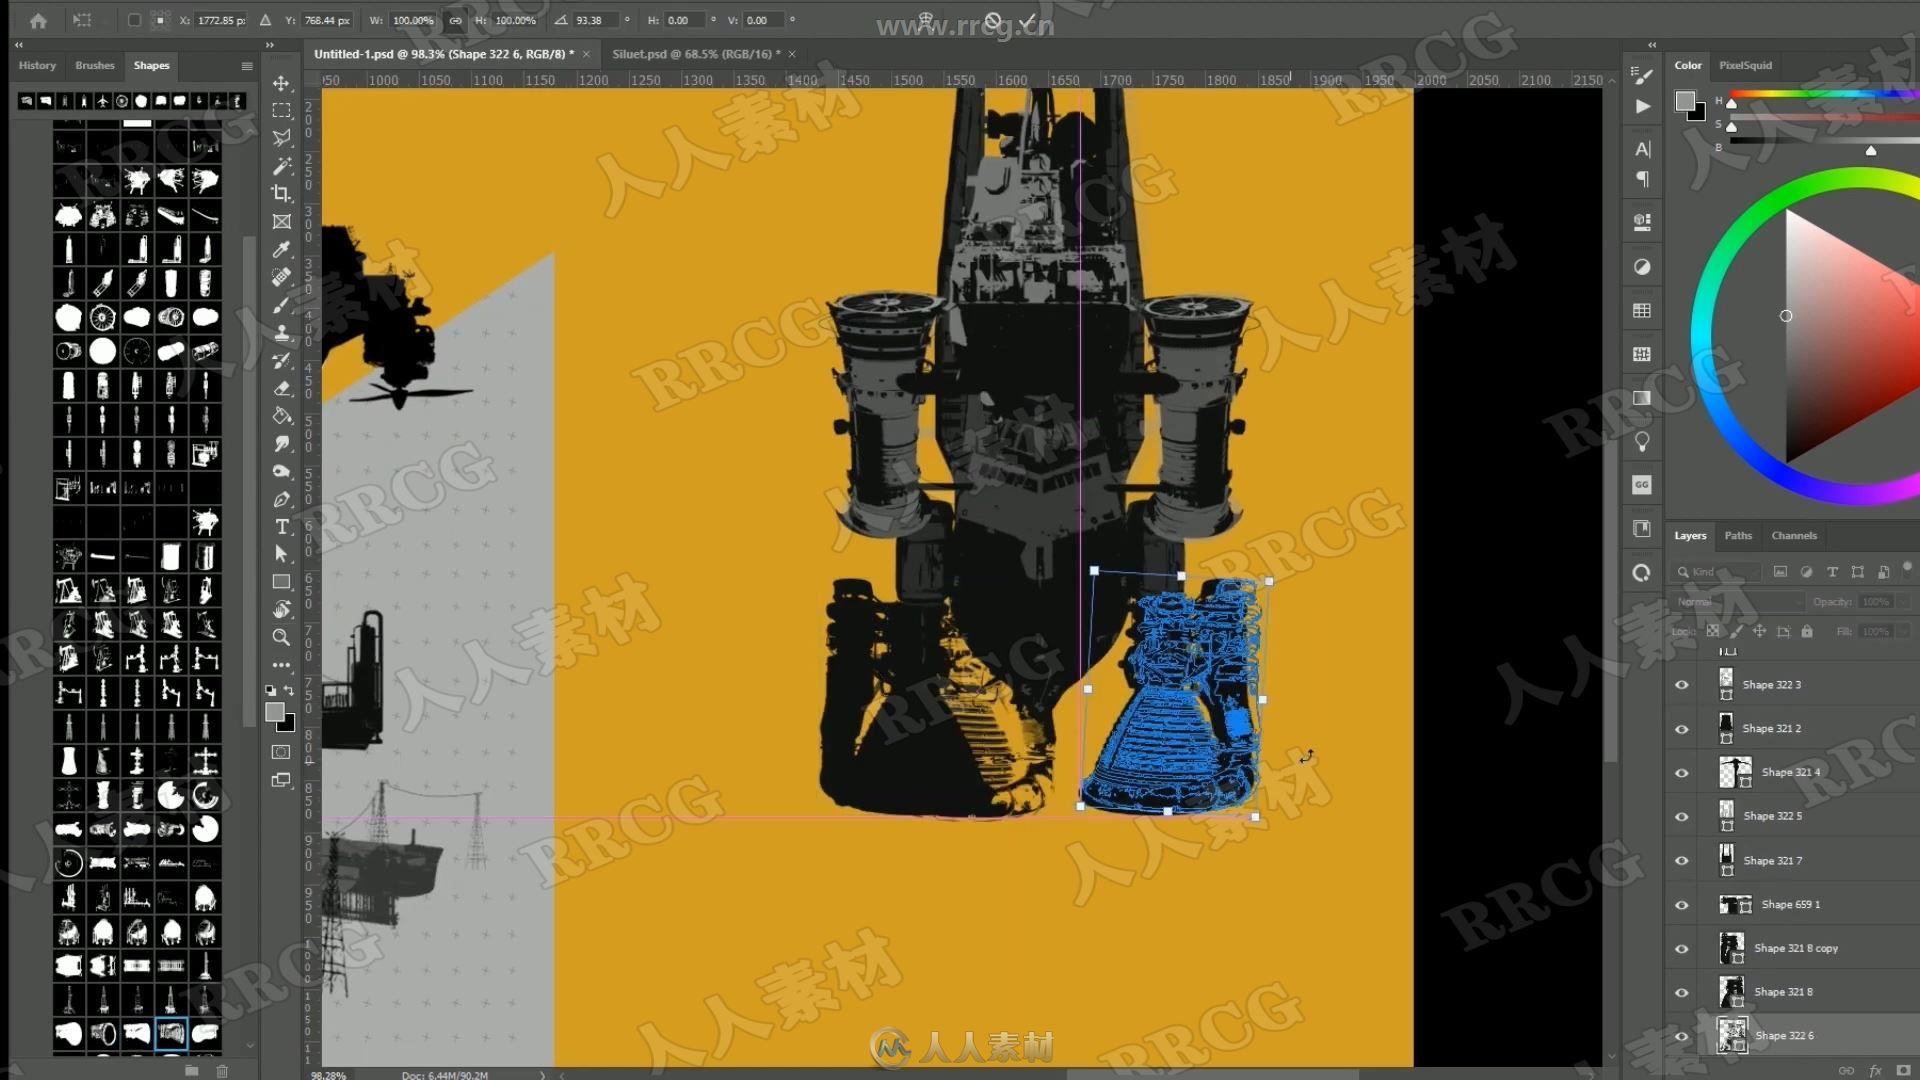
Task: Click the foreground color swatch in toolbar
Action: click(x=275, y=712)
